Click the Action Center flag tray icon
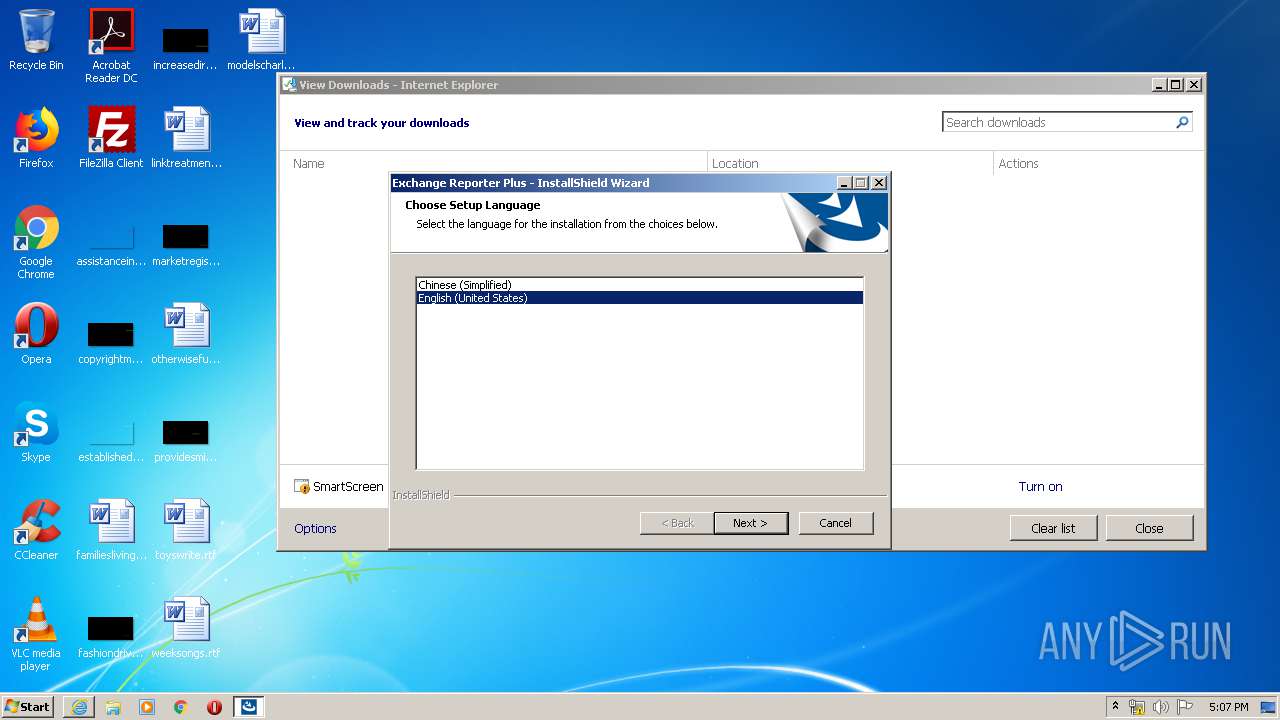The height and width of the screenshot is (720, 1280). [1184, 707]
